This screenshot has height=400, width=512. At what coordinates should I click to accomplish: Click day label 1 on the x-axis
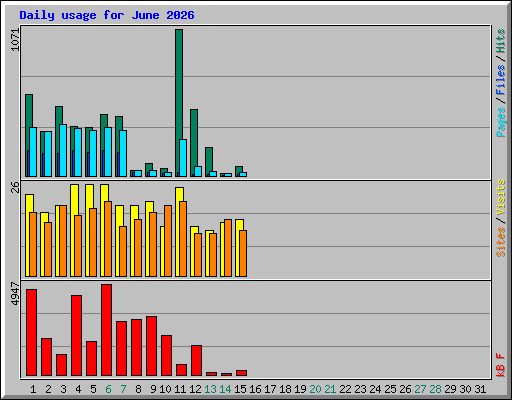33,389
